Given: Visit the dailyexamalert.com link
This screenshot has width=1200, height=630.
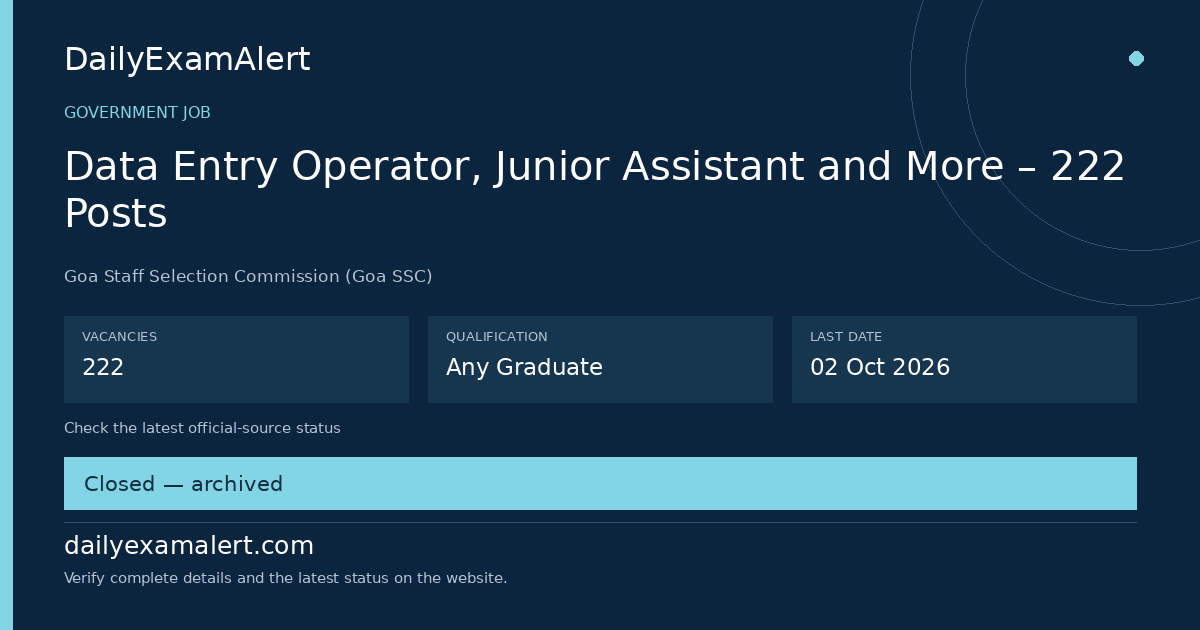Looking at the screenshot, I should [x=189, y=546].
